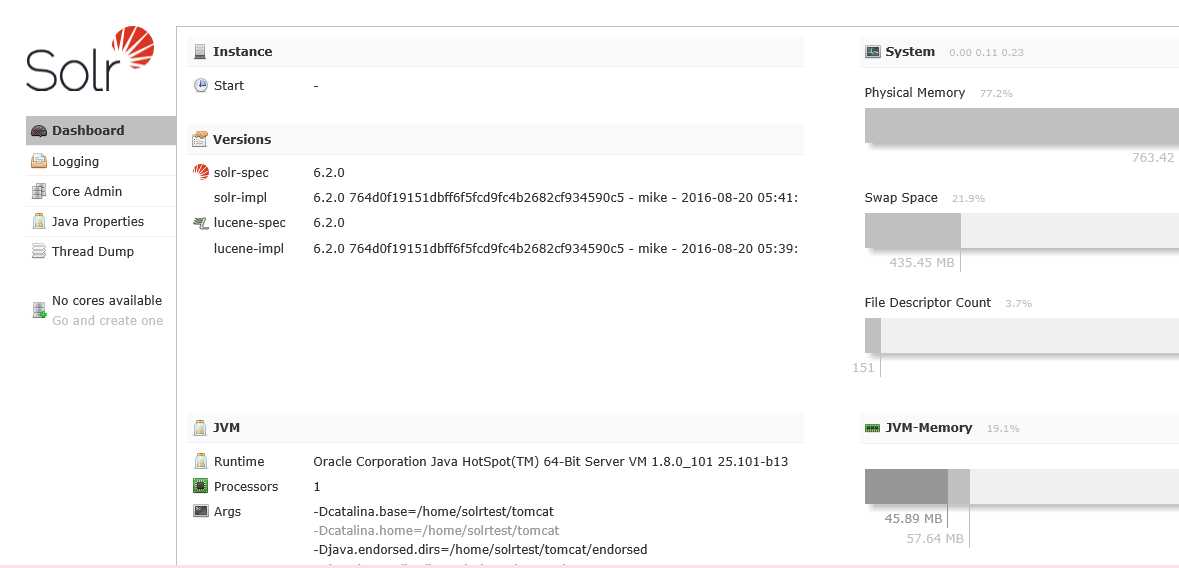Click the Instance section header

[x=496, y=52]
